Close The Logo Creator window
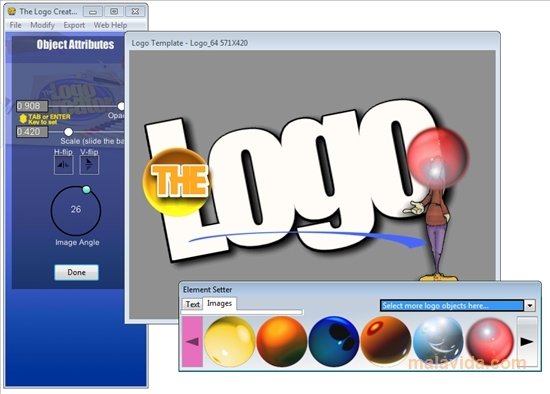Viewport: 550px width, 394px height. coord(135,12)
